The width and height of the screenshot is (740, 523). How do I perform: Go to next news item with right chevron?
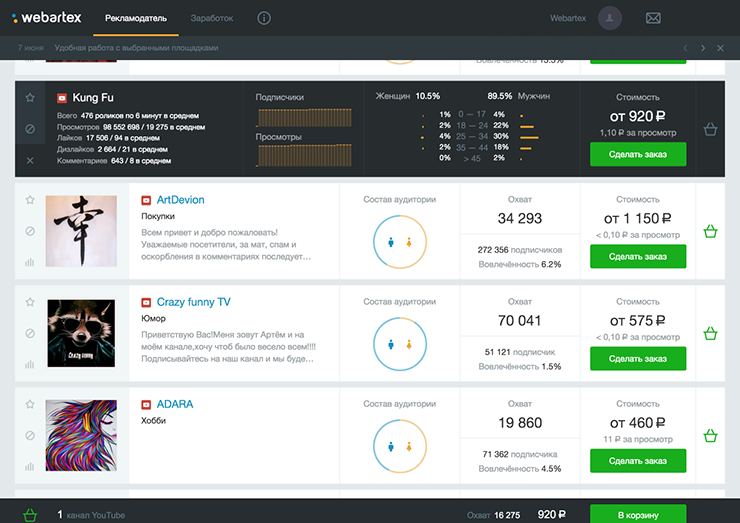(703, 48)
